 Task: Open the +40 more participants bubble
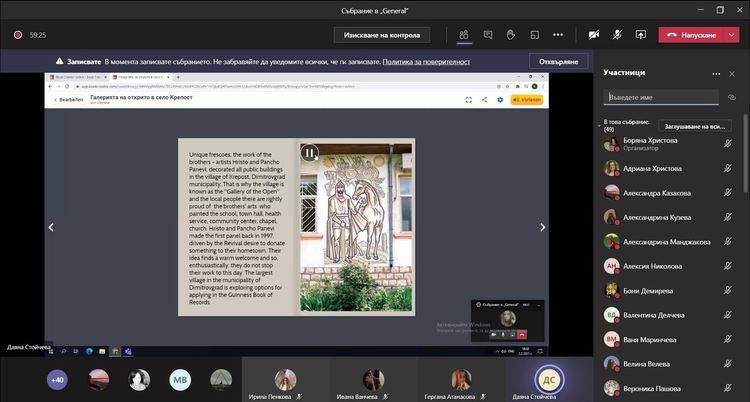pyautogui.click(x=57, y=380)
